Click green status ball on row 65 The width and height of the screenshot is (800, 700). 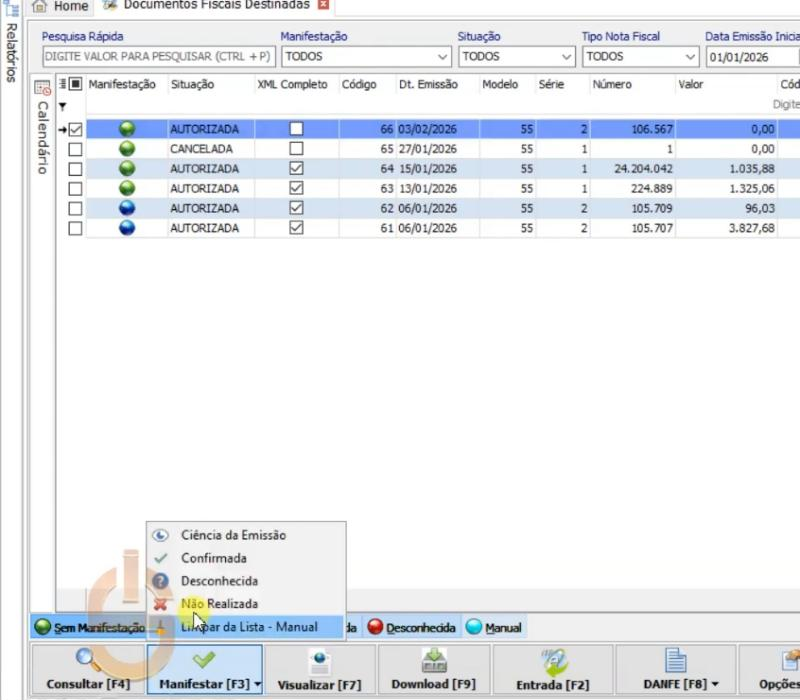tap(127, 148)
